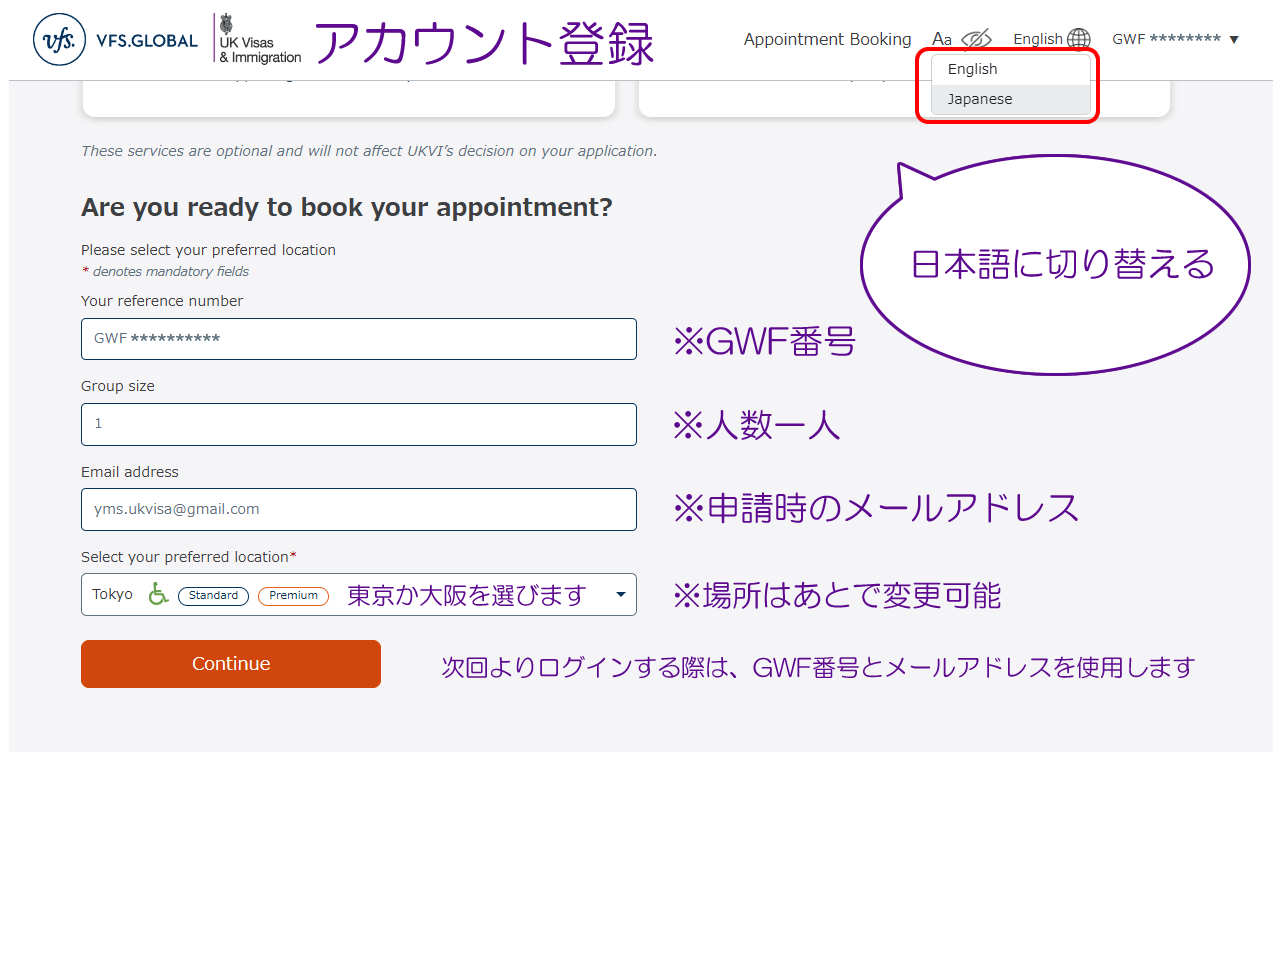Viewport: 1280px width, 980px height.
Task: Focus the Group size input field
Action: [358, 424]
